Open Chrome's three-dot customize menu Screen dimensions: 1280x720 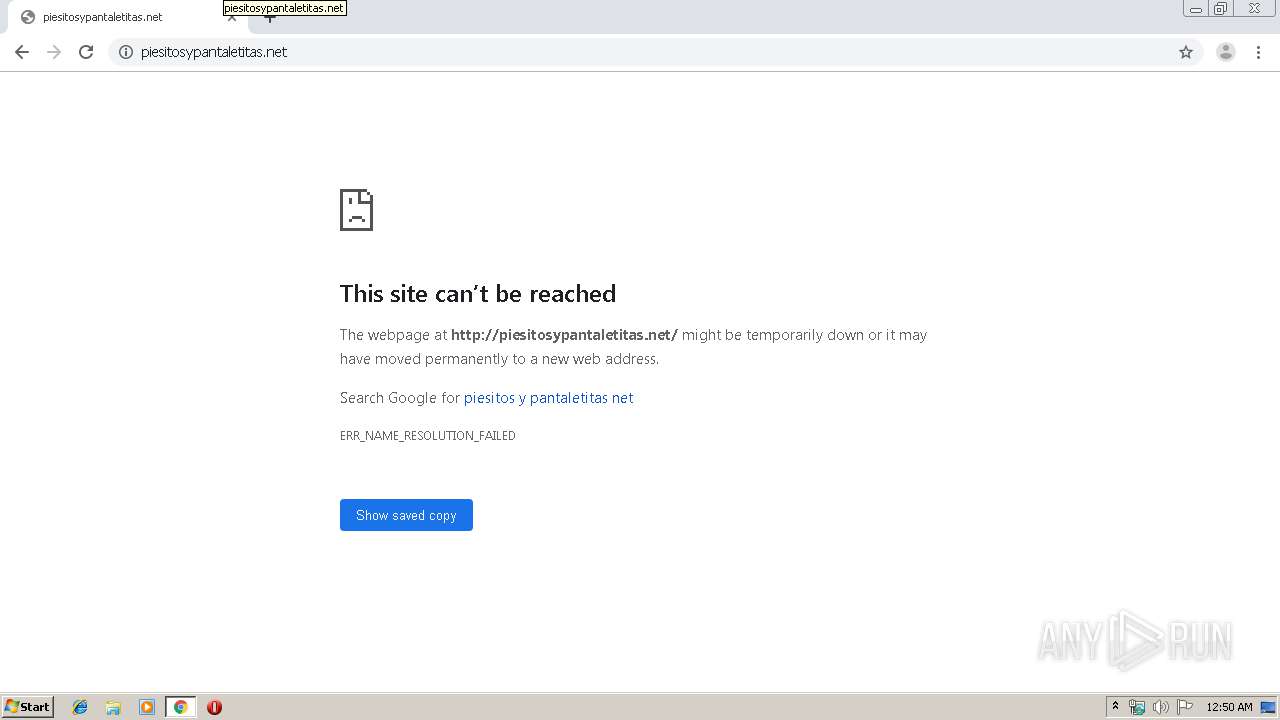[x=1258, y=52]
